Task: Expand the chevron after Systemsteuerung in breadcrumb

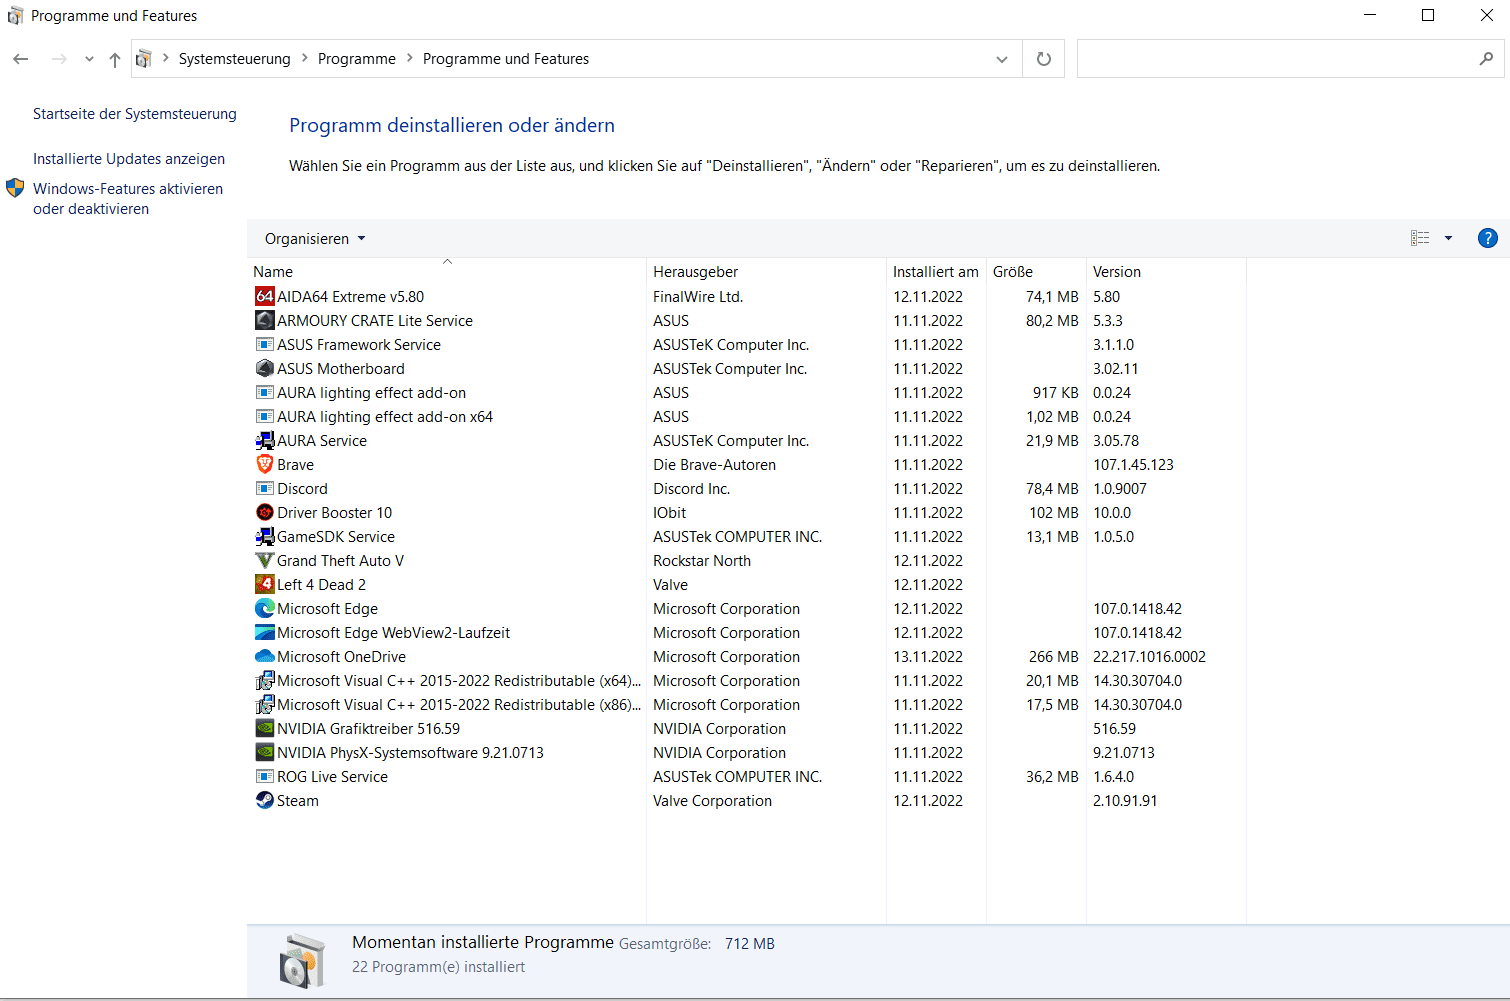Action: (304, 59)
